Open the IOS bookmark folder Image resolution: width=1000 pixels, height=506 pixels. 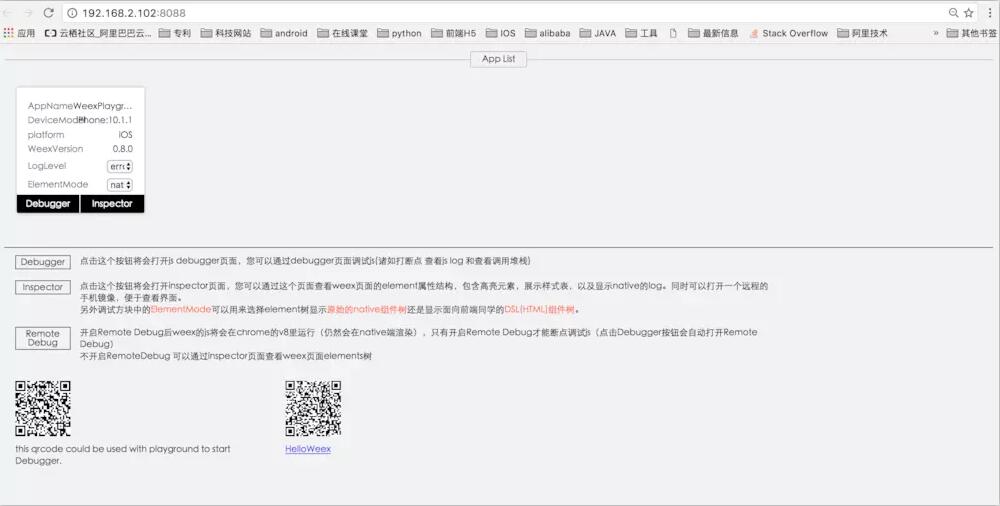tap(501, 33)
